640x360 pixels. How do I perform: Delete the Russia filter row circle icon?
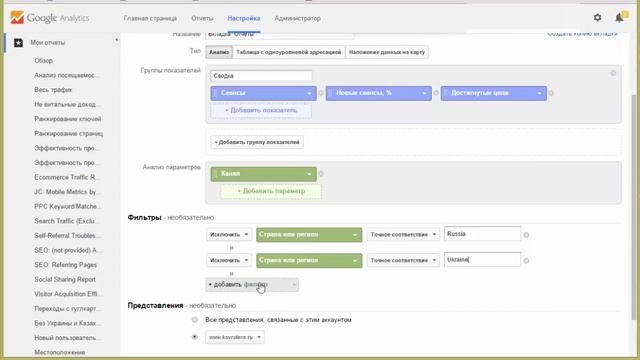click(526, 235)
